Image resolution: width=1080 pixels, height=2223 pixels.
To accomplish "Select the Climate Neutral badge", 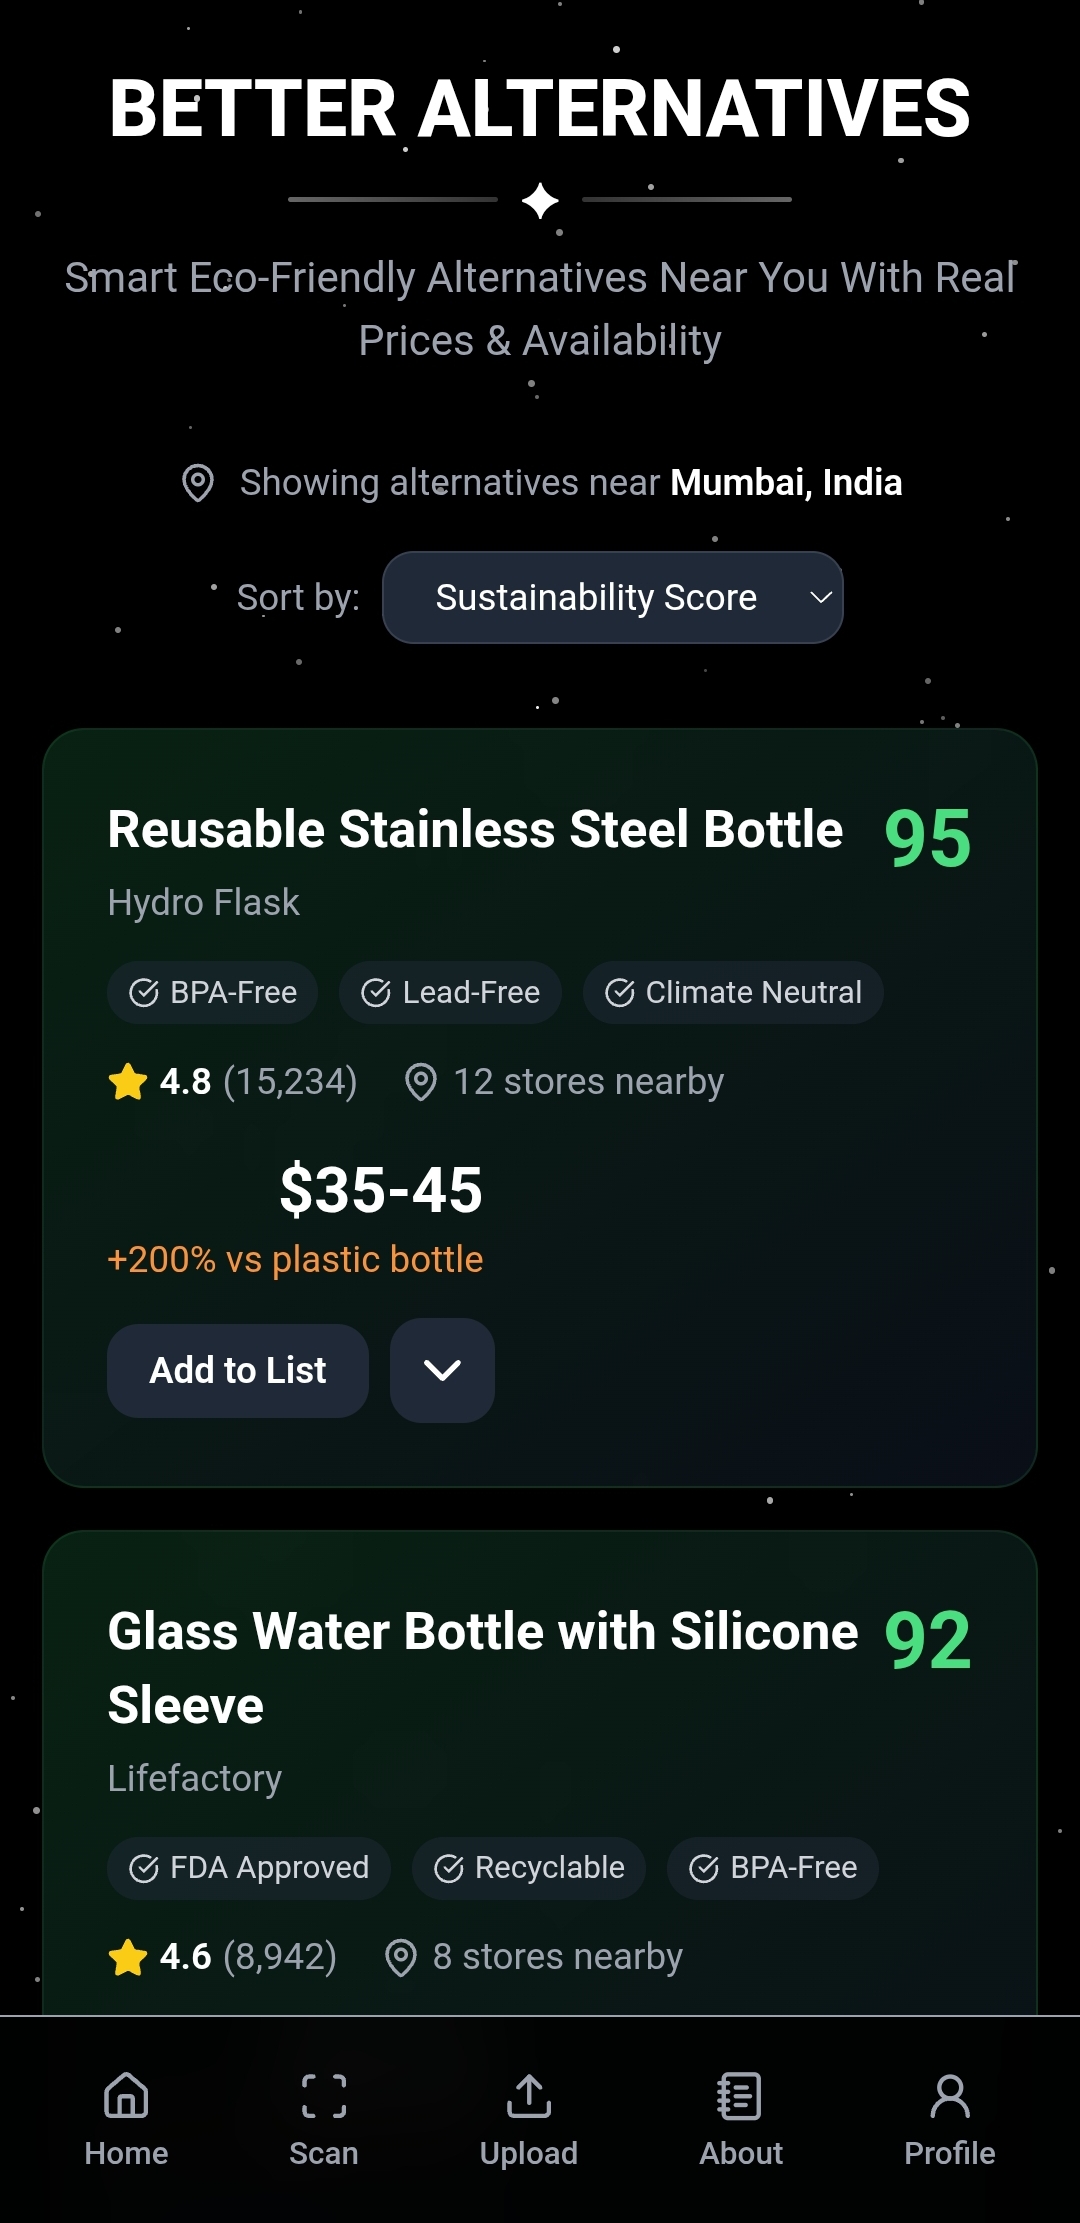I will coord(733,993).
